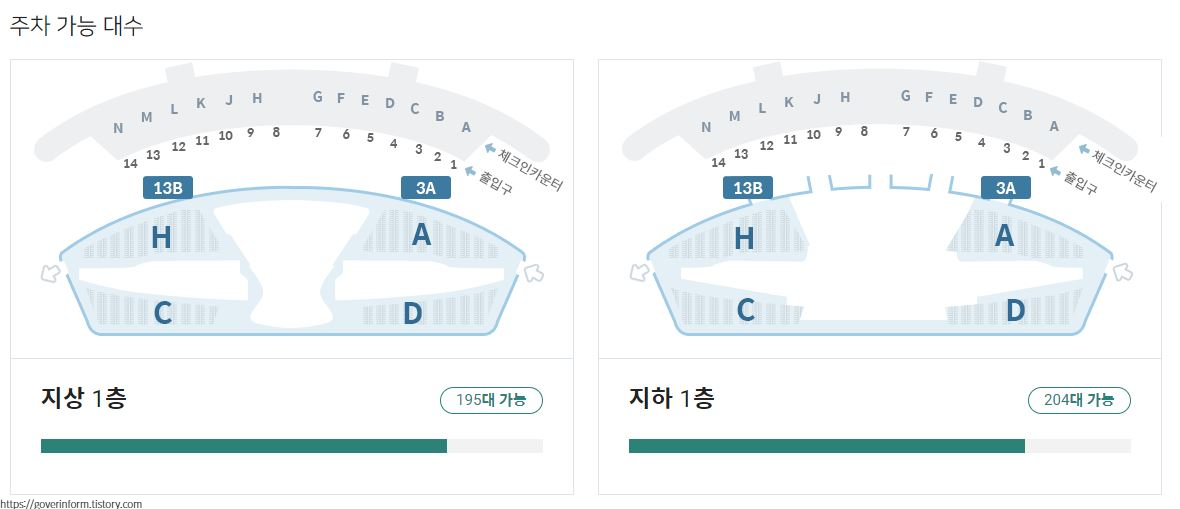Click the right exit arrow on the 지상 1층 map
Screen dimensions: 1180x509
[x=534, y=273]
